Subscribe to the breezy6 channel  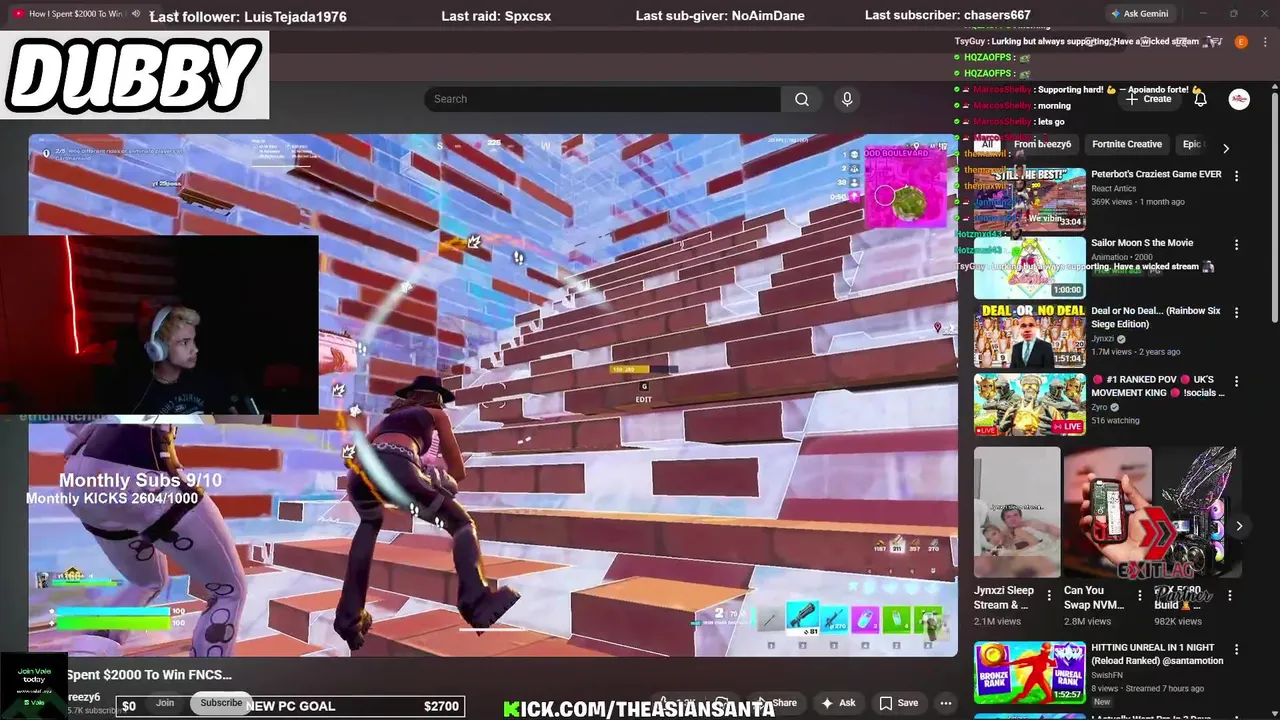pos(221,702)
